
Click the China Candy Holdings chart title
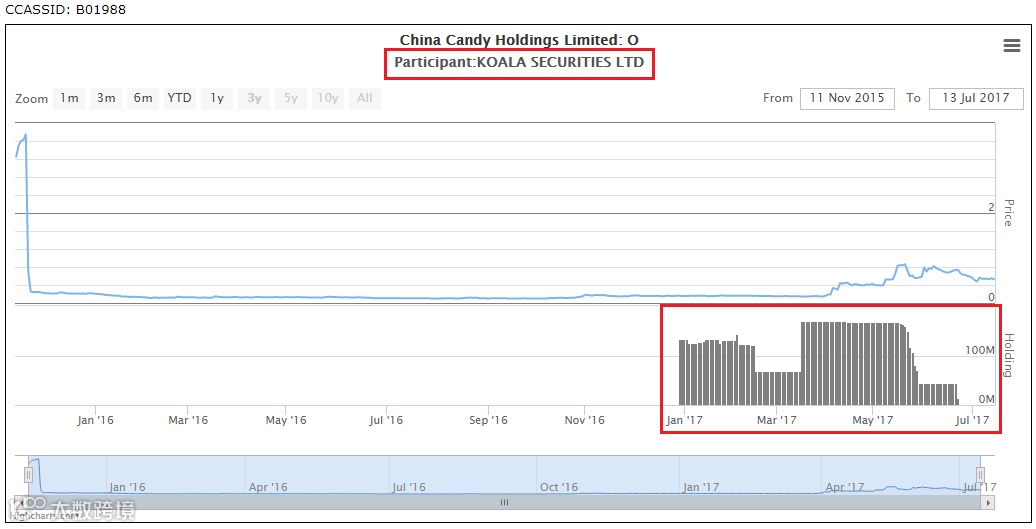519,40
